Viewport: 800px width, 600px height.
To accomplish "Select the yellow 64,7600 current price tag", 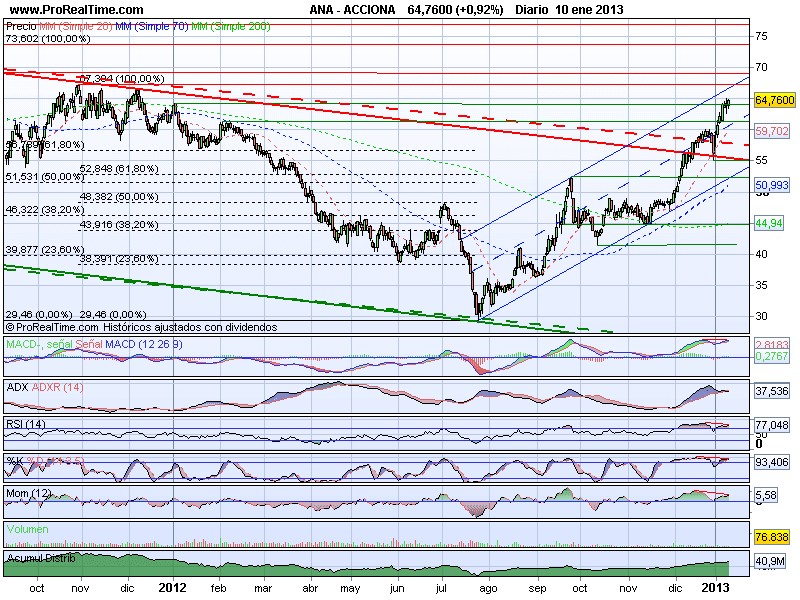I will click(x=774, y=100).
